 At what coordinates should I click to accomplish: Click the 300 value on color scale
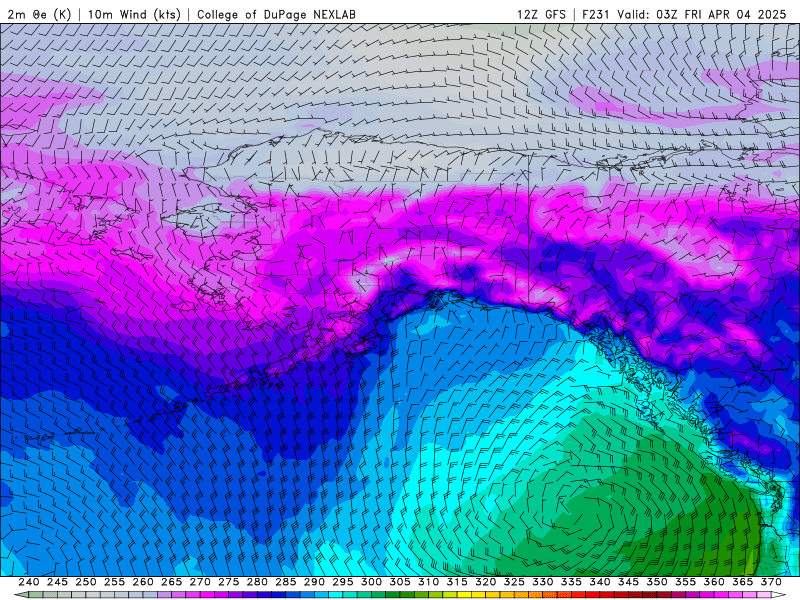(371, 582)
